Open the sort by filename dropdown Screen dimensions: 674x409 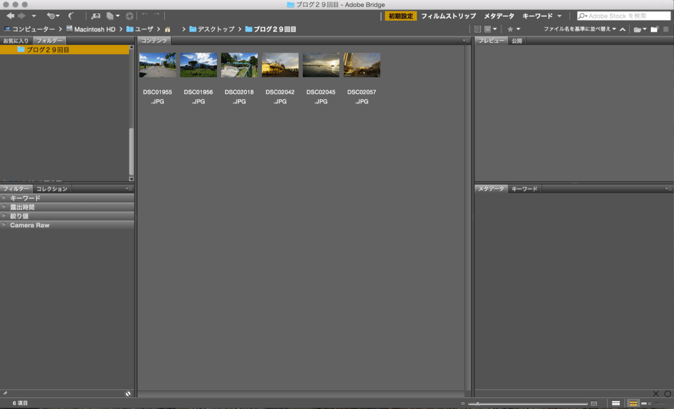point(580,29)
